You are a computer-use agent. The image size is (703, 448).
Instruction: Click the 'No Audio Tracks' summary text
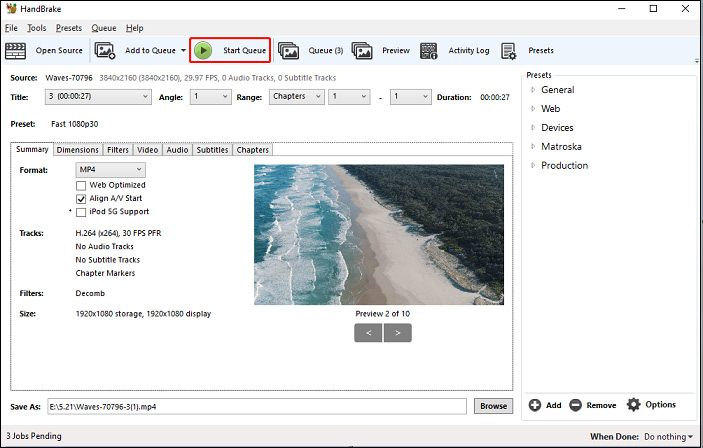(x=104, y=247)
